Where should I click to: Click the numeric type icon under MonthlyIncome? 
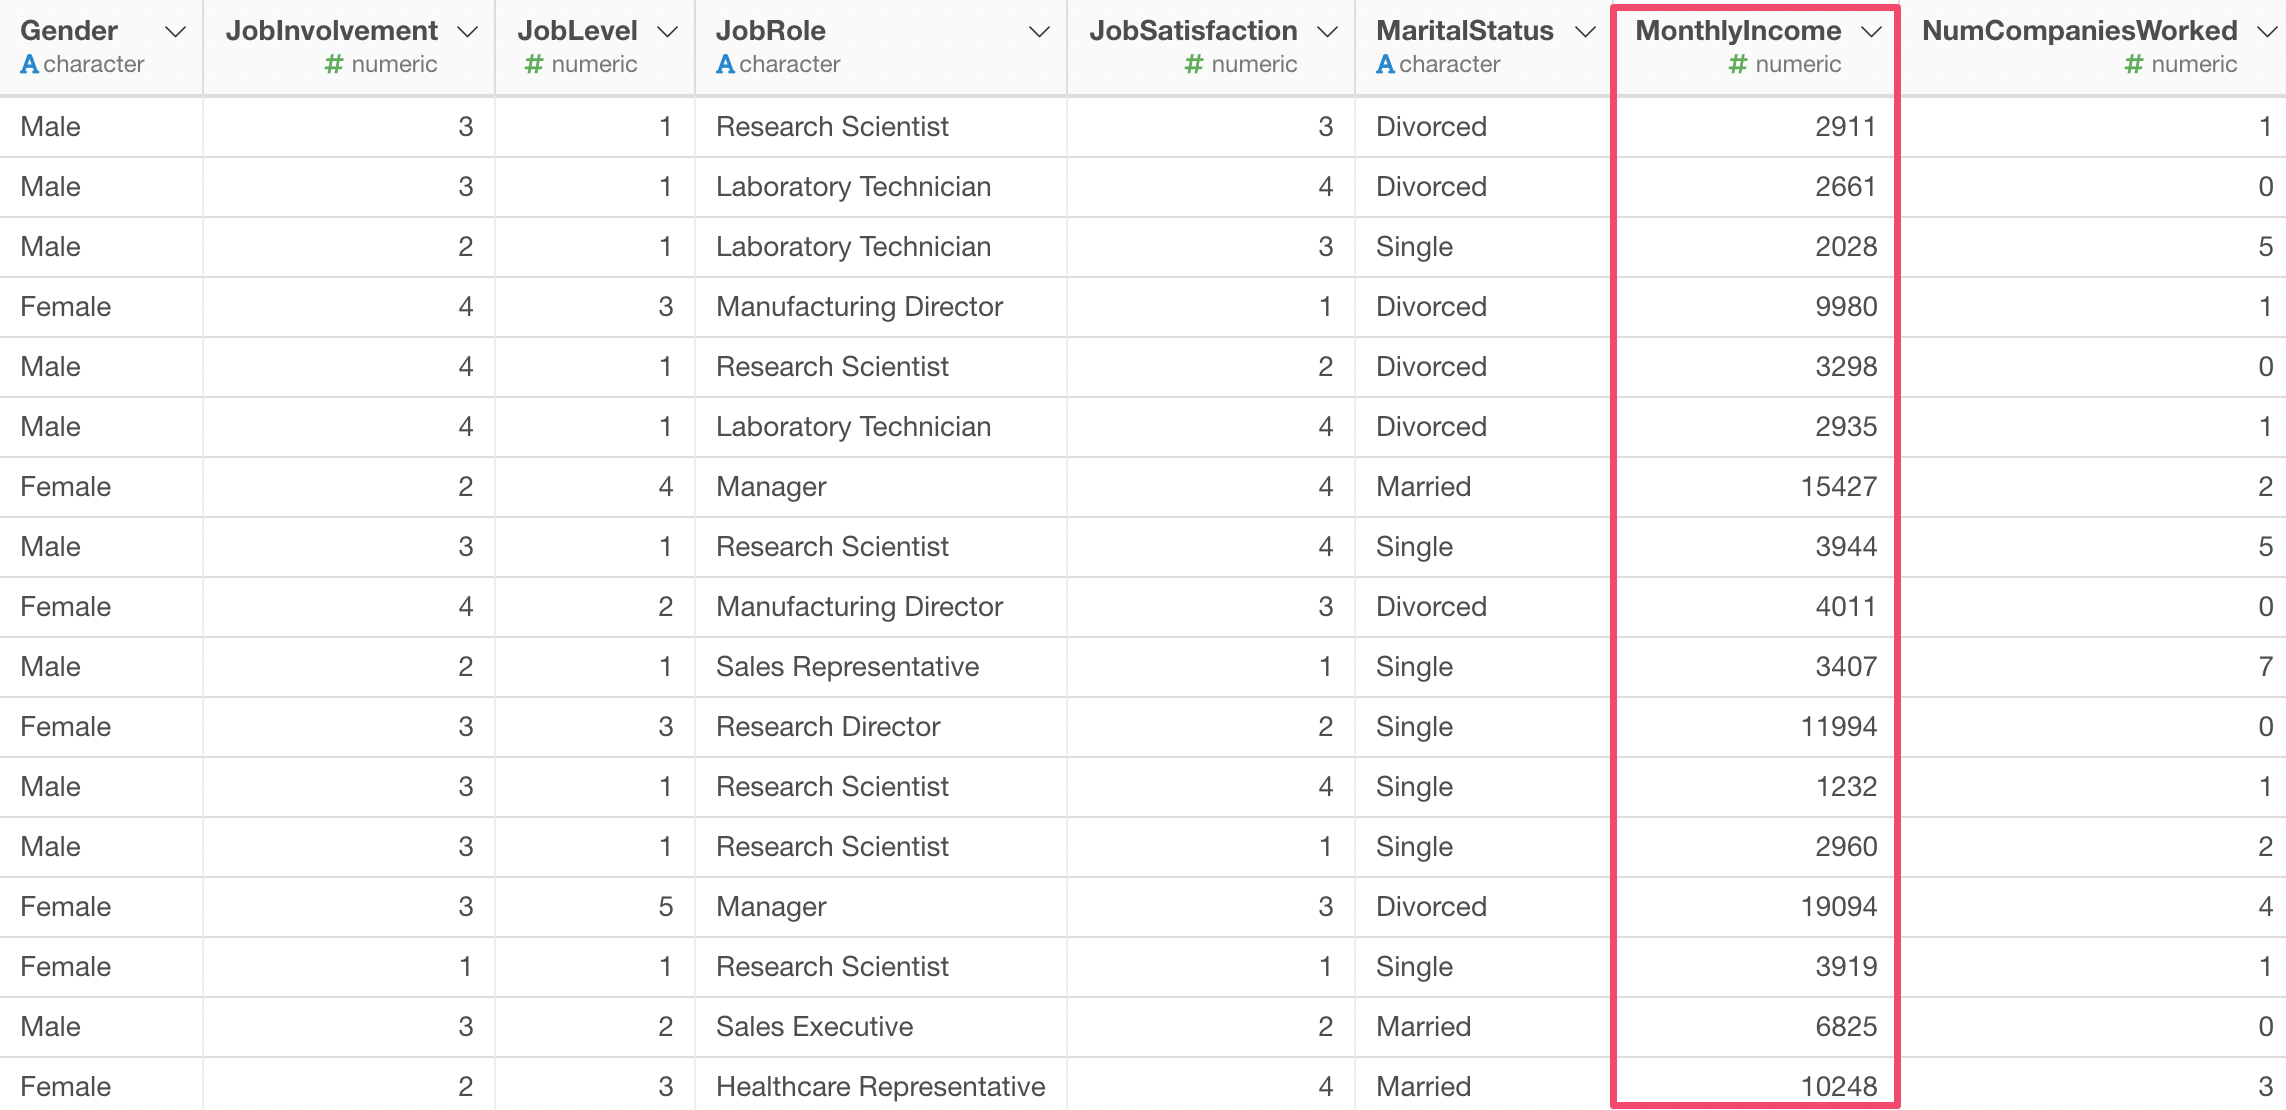[1738, 65]
